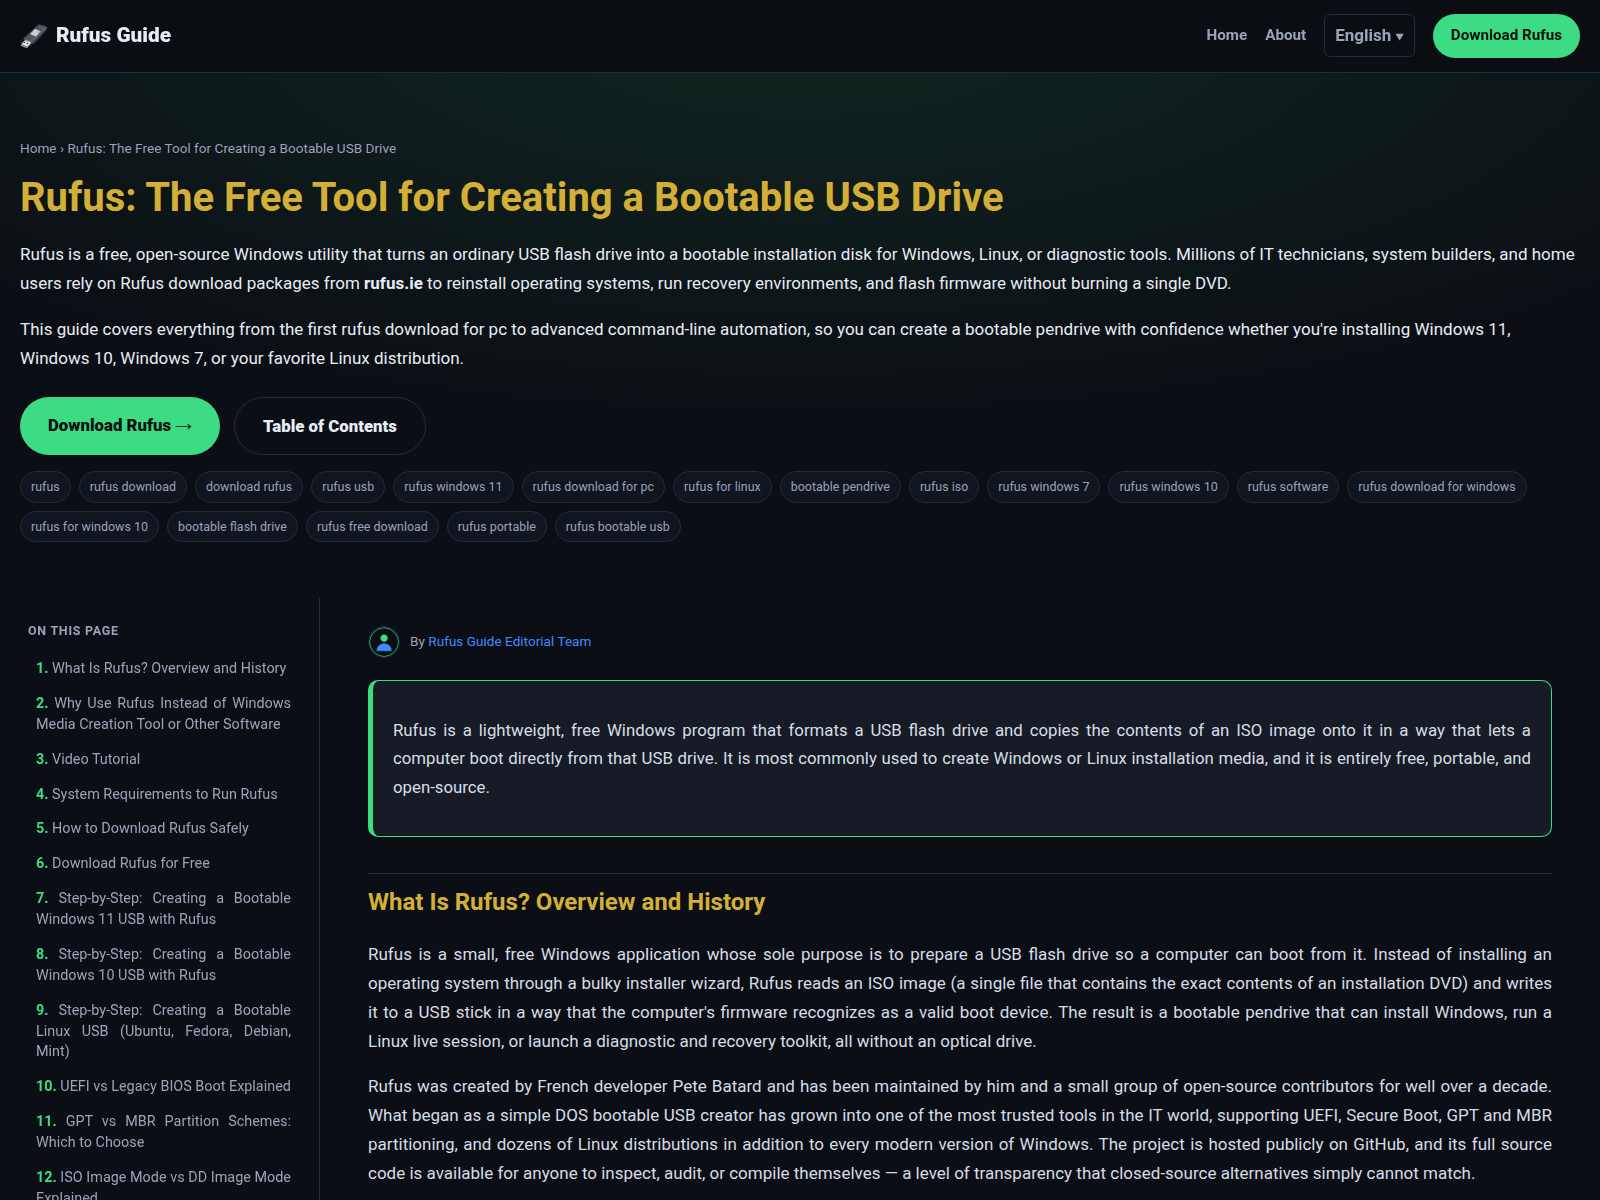This screenshot has height=1200, width=1600.
Task: Jump to GPT vs MBR Partition Schemes section
Action: tap(163, 1132)
